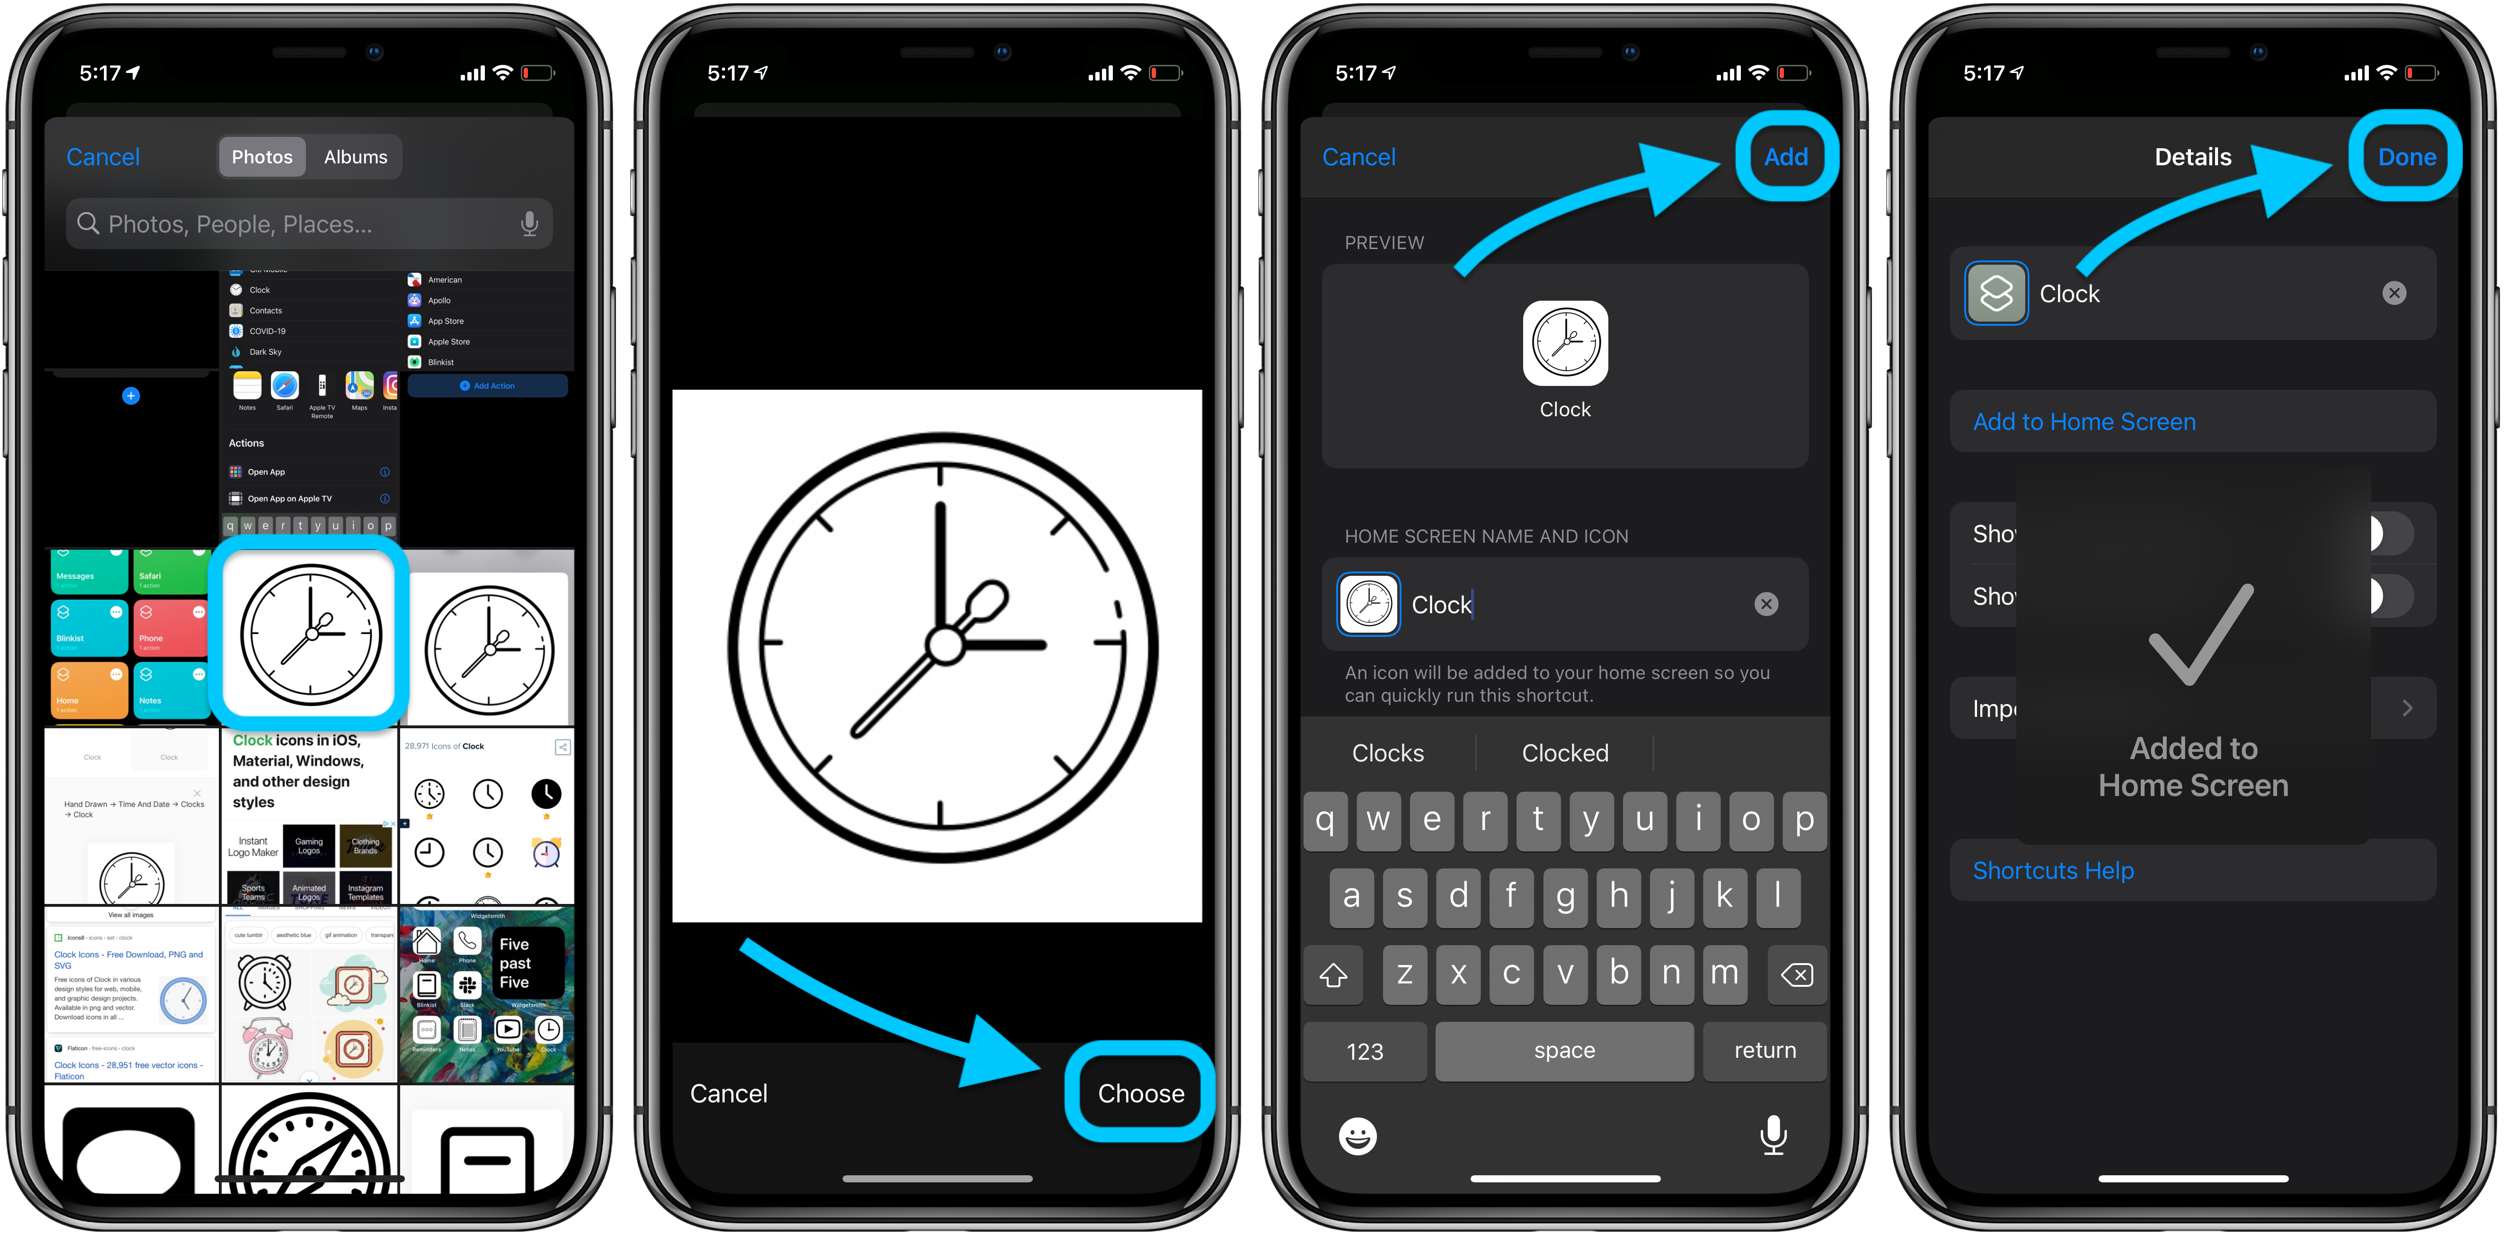Switch to the Albums tab
This screenshot has height=1234, width=2504.
358,155
